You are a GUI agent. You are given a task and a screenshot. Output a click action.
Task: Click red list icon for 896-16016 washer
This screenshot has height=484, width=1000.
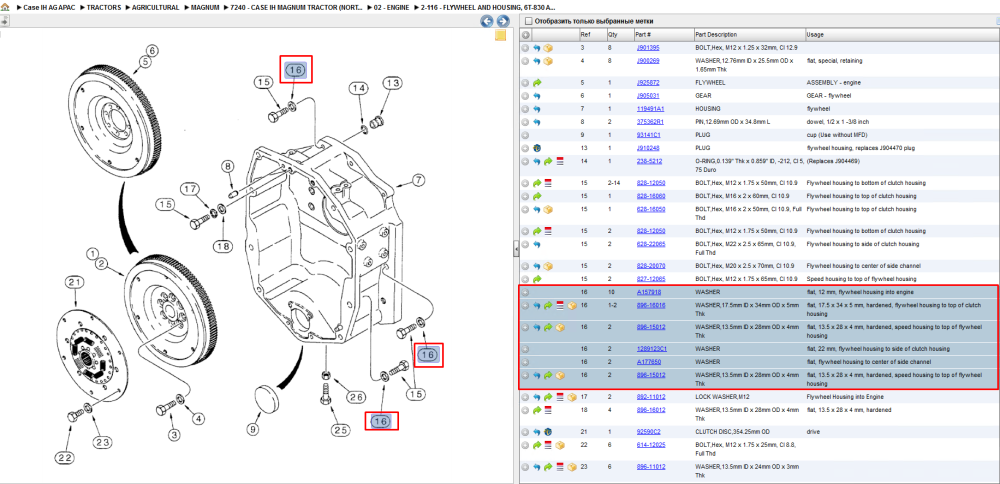pos(560,305)
